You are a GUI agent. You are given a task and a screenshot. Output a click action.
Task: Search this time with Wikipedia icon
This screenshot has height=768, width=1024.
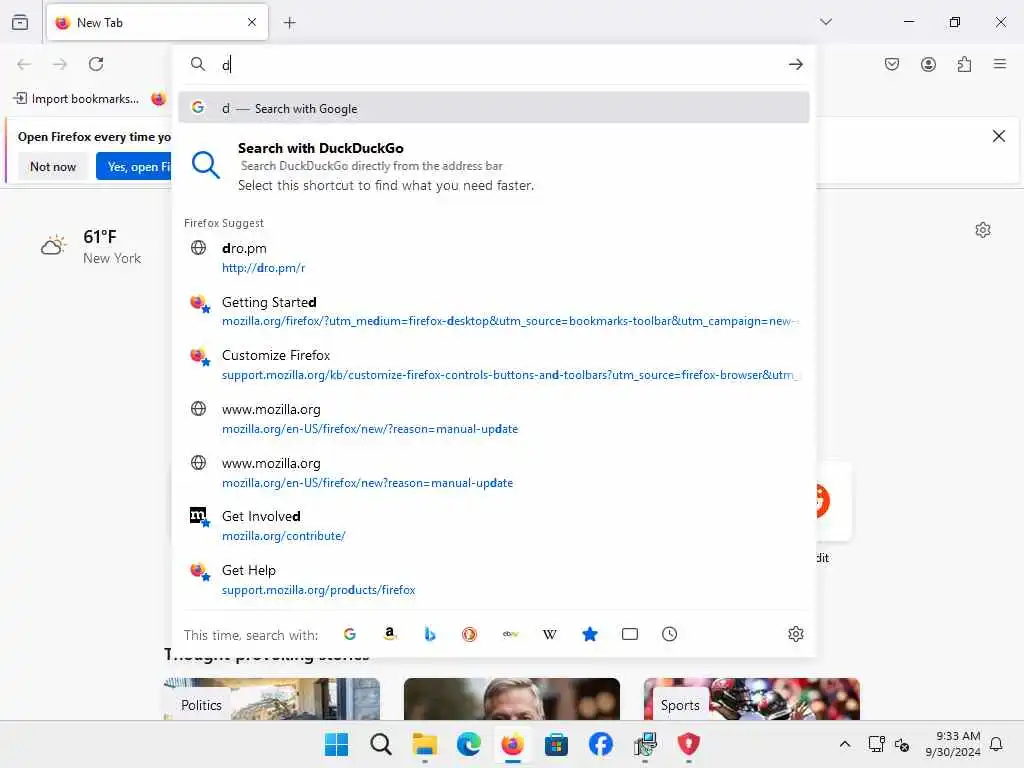point(550,634)
